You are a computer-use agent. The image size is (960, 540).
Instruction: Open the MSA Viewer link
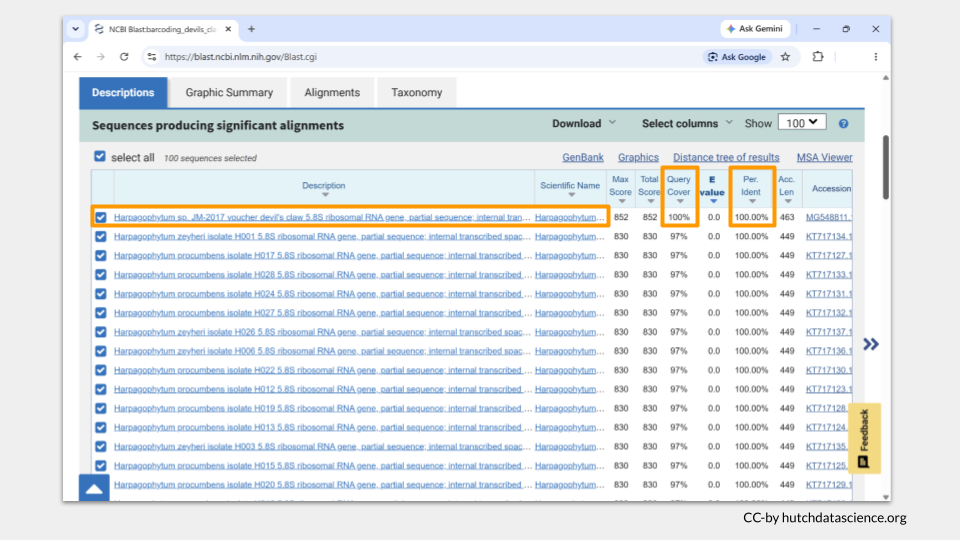(x=824, y=157)
